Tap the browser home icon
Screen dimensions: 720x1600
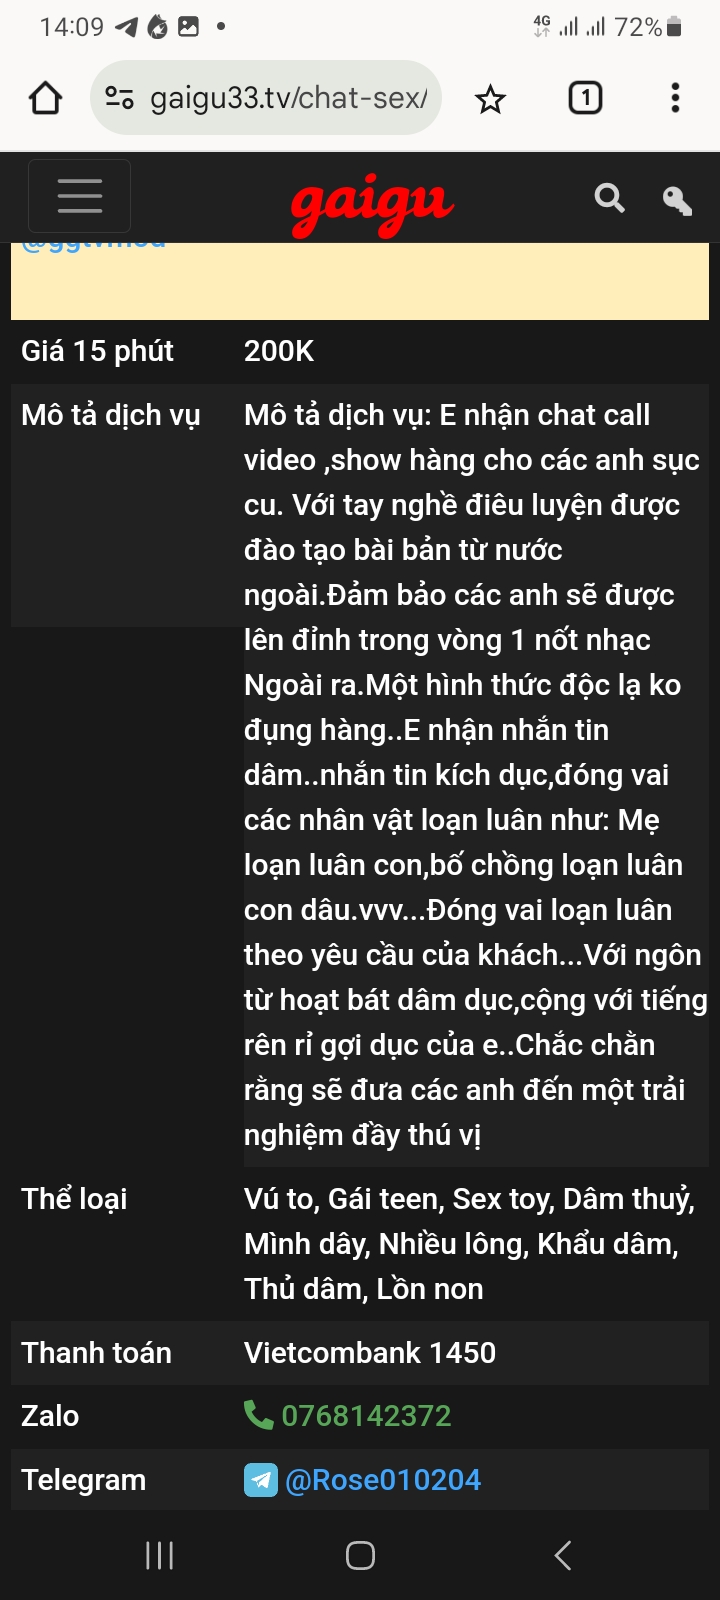coord(45,98)
